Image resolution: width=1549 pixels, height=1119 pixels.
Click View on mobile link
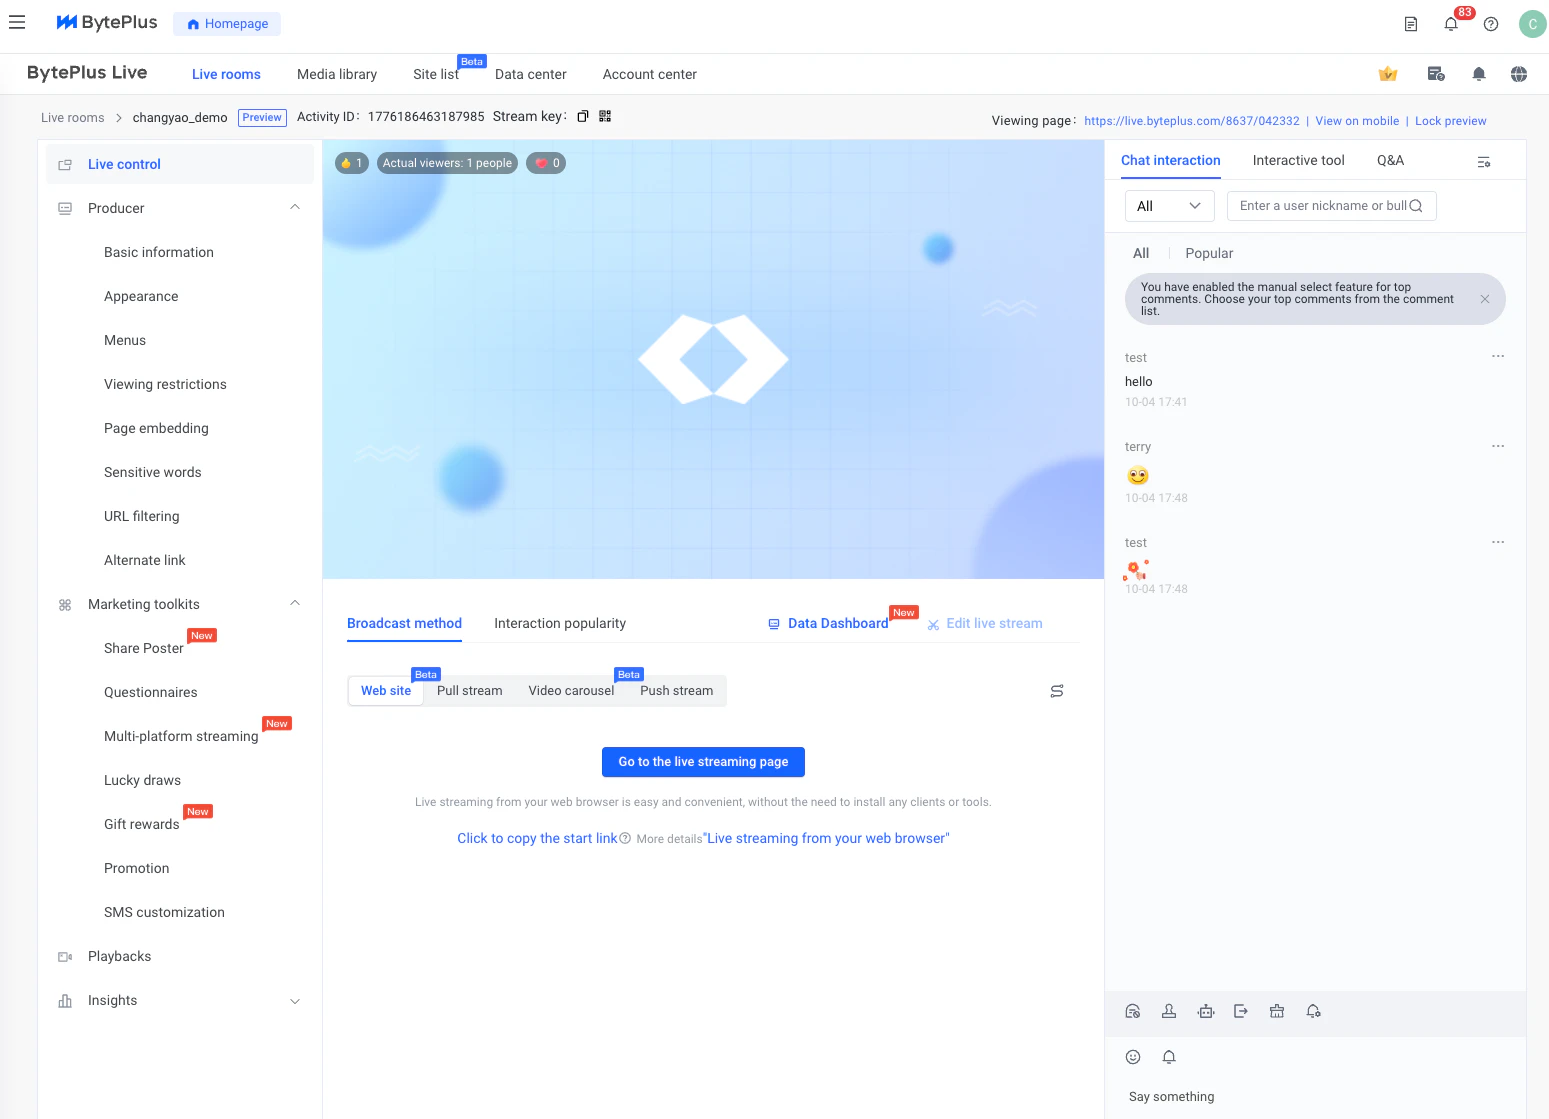click(x=1357, y=121)
